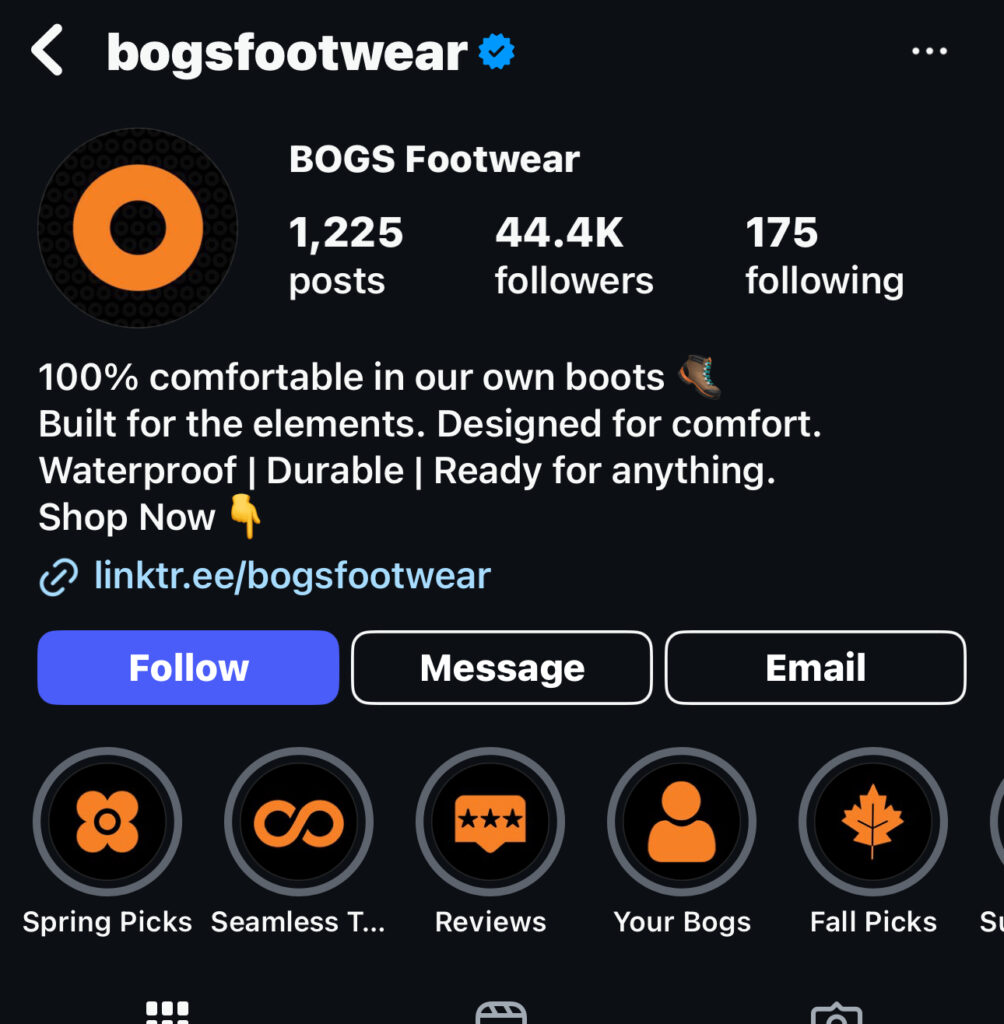View the 44.4K followers list

point(574,256)
